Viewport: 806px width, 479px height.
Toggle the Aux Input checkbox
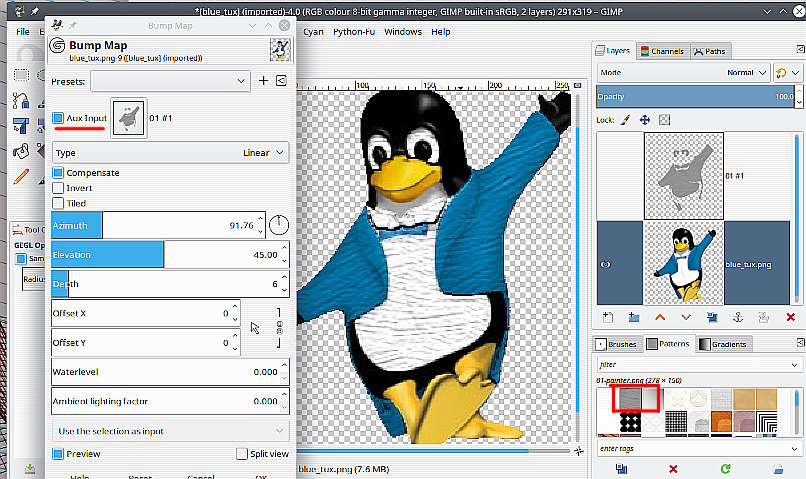(x=58, y=119)
